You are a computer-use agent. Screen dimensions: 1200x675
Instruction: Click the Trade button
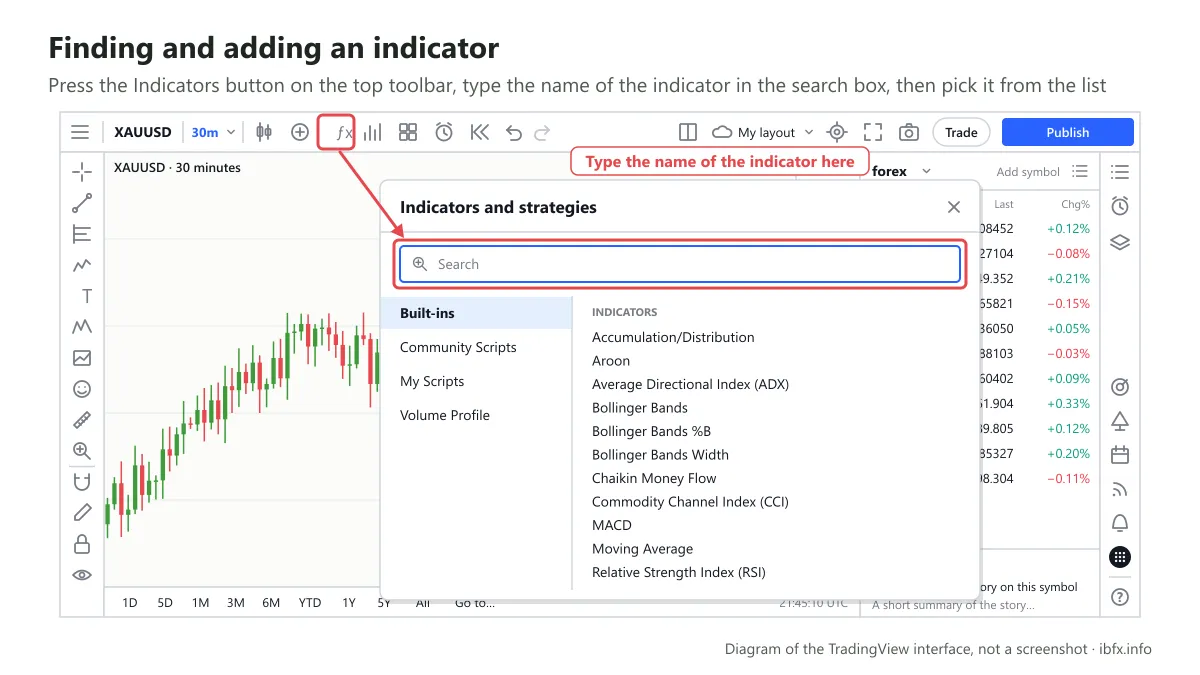tap(961, 132)
